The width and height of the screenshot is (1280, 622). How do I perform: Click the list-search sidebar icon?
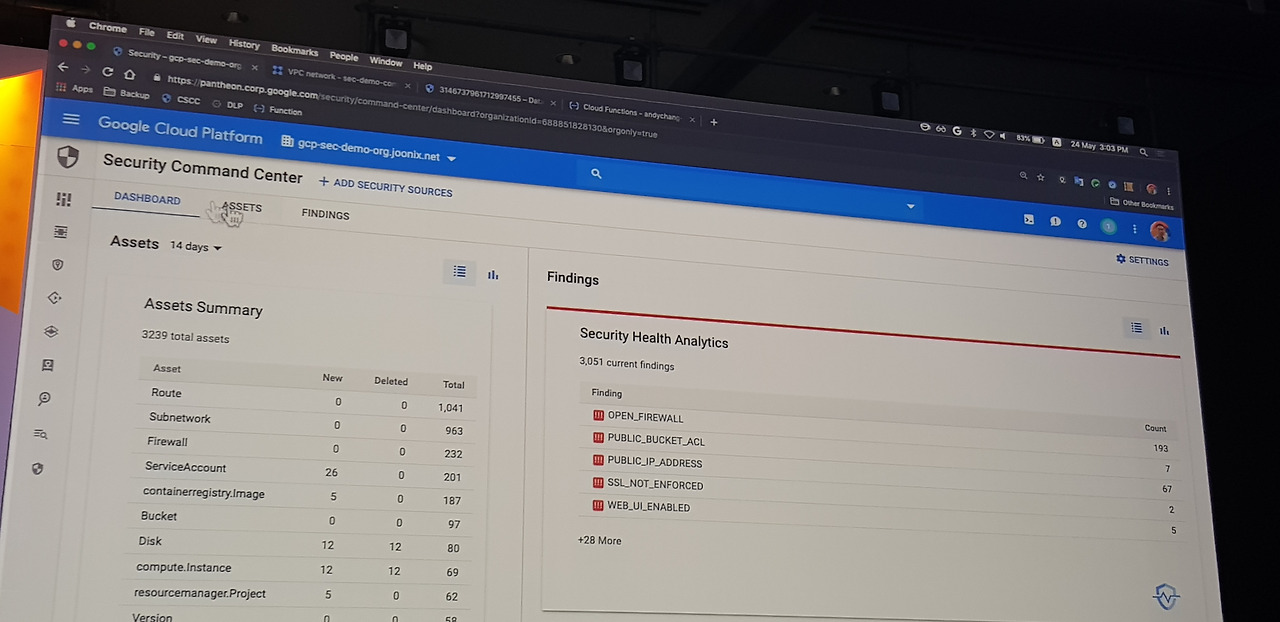click(41, 433)
